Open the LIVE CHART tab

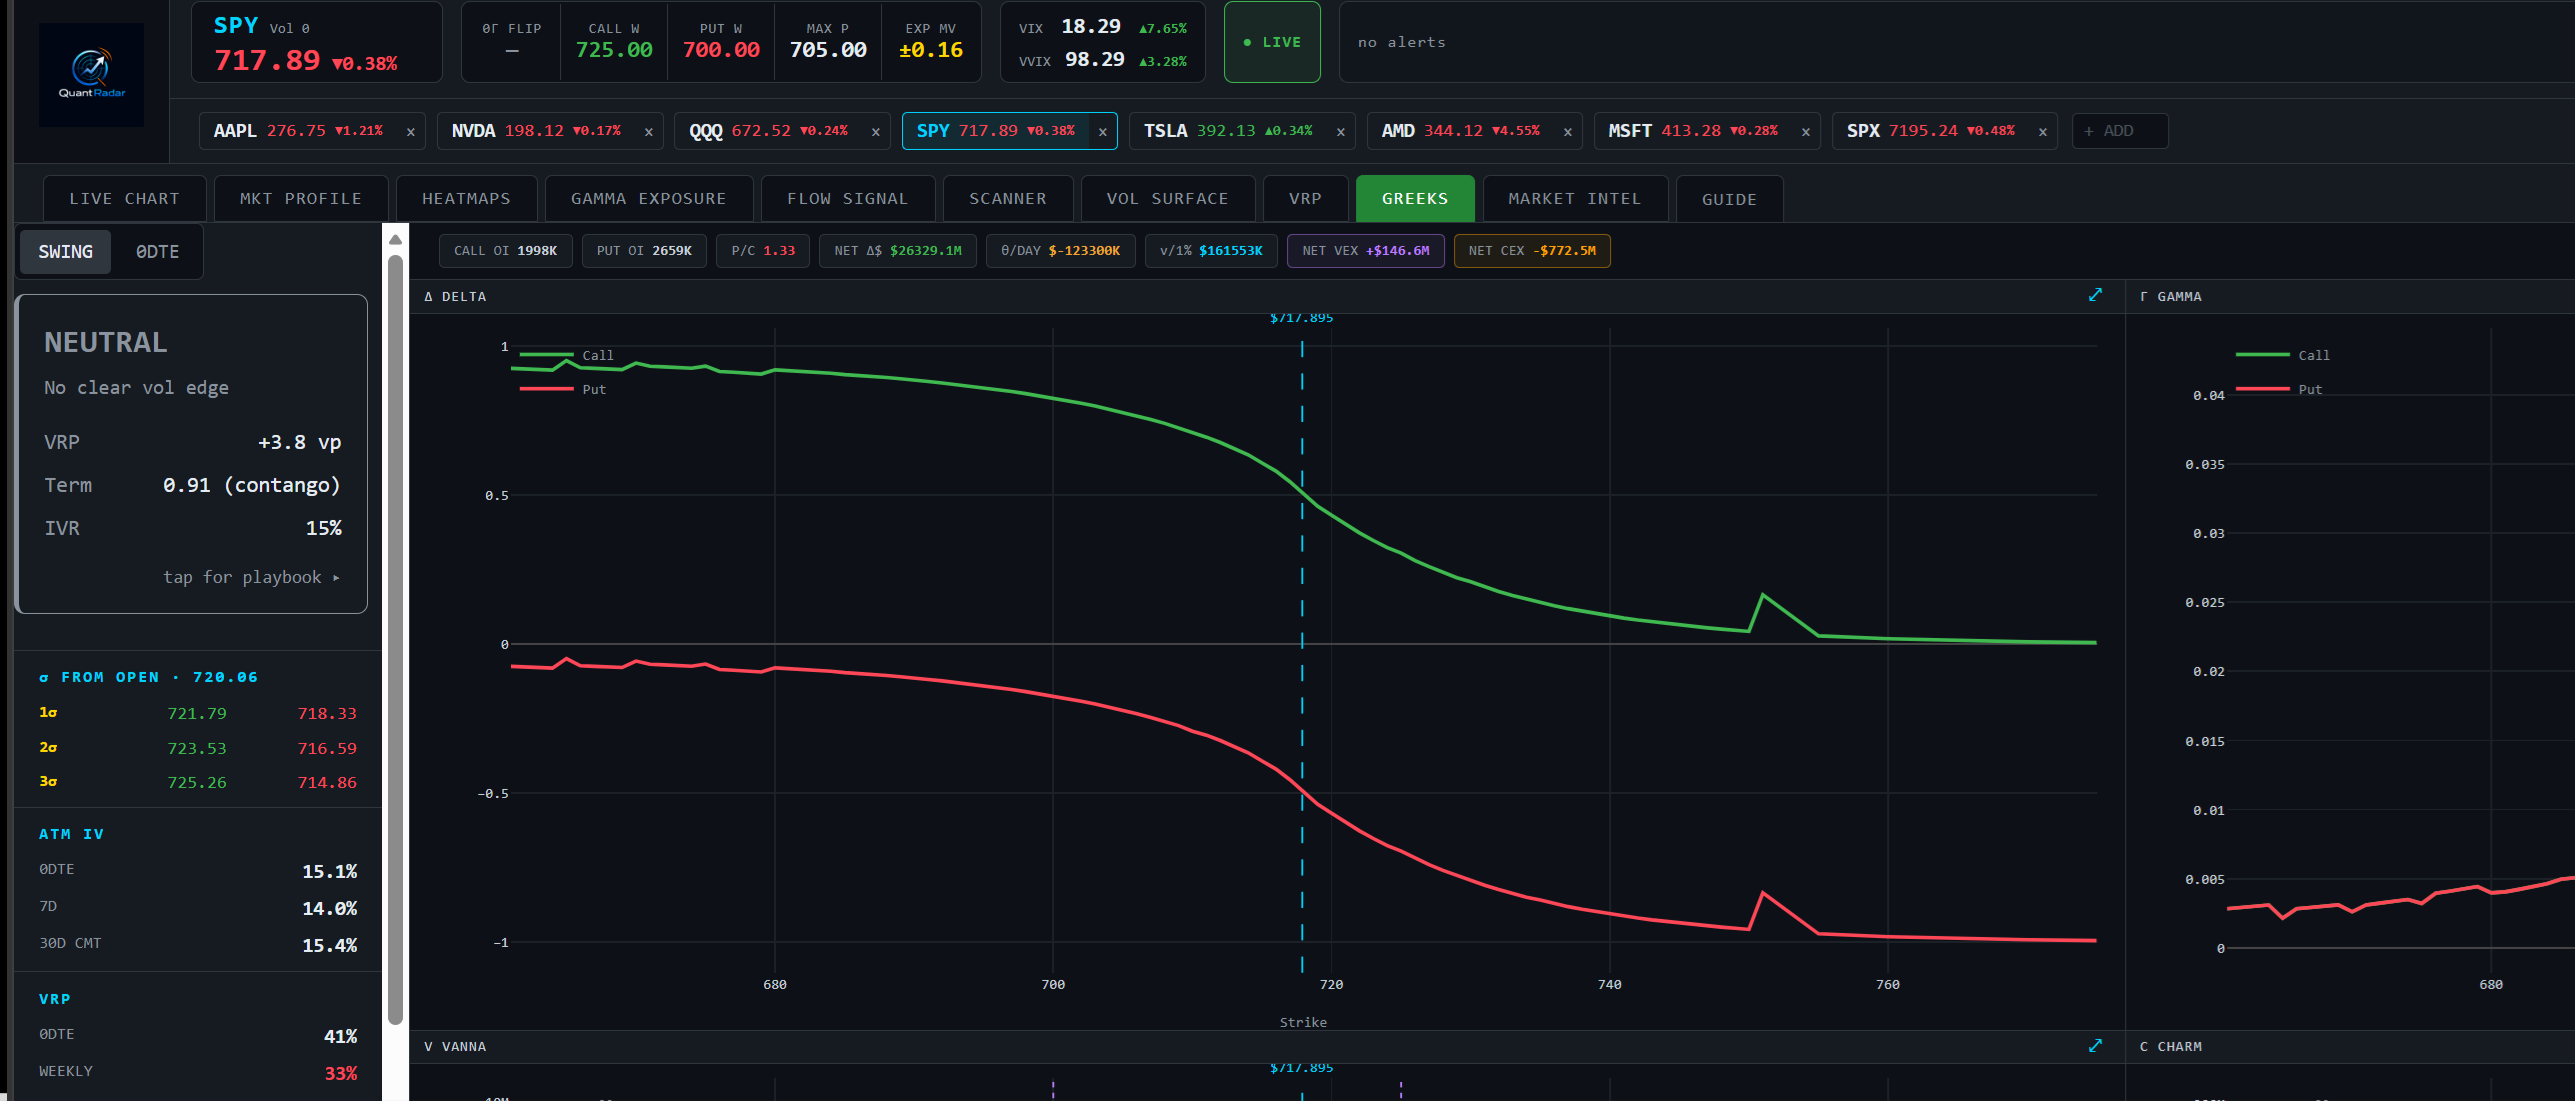click(x=124, y=199)
